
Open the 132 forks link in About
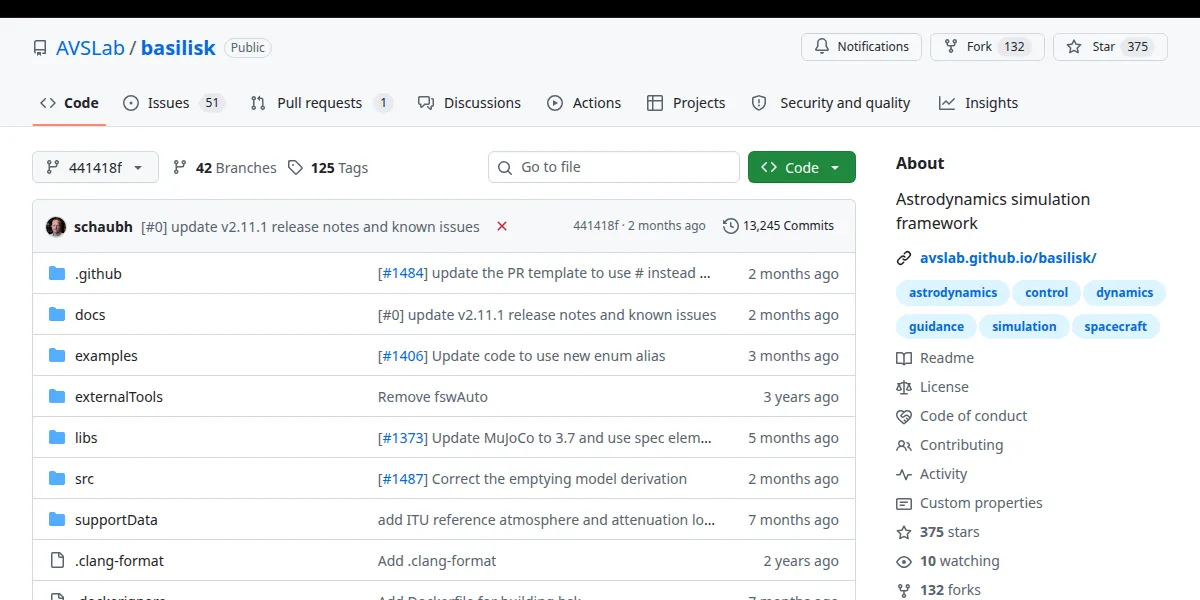tap(950, 590)
